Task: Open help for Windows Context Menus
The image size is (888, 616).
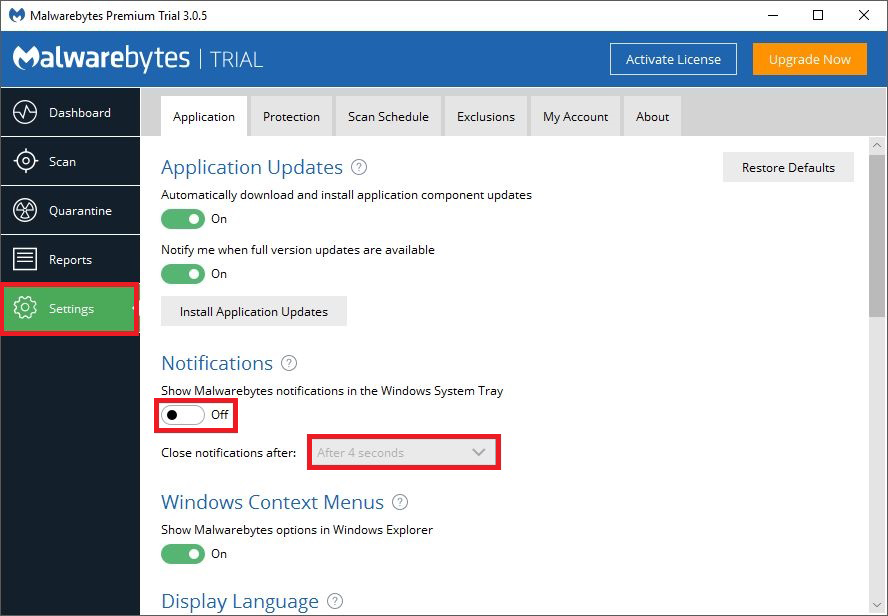Action: [x=400, y=502]
